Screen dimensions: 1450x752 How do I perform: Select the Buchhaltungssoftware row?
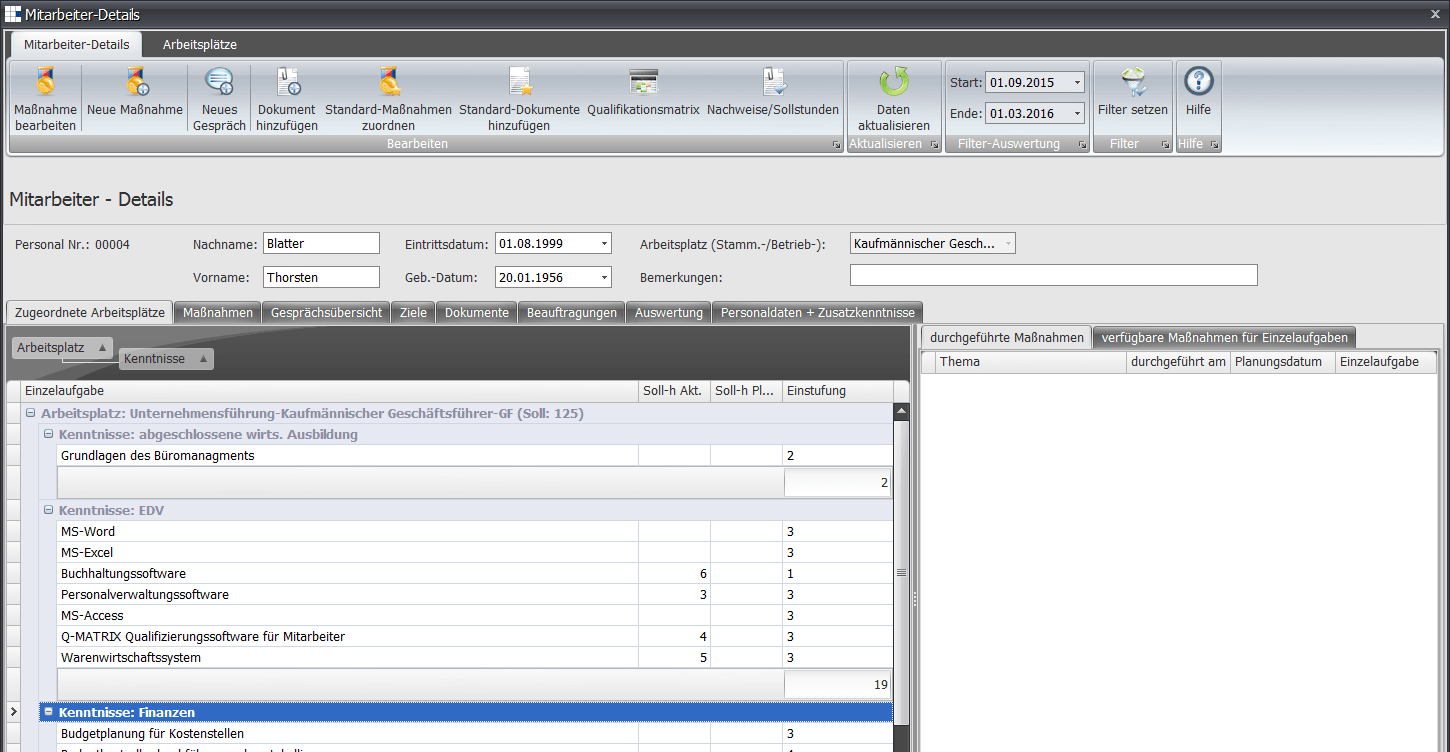pos(124,574)
